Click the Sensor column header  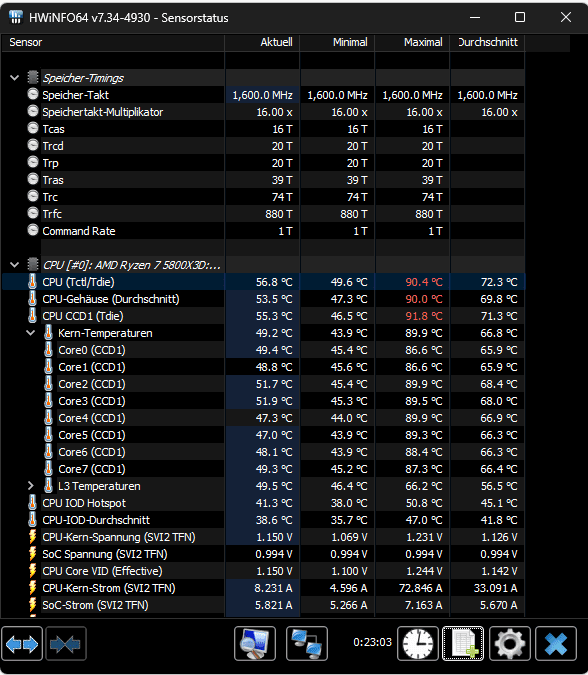tap(113, 42)
